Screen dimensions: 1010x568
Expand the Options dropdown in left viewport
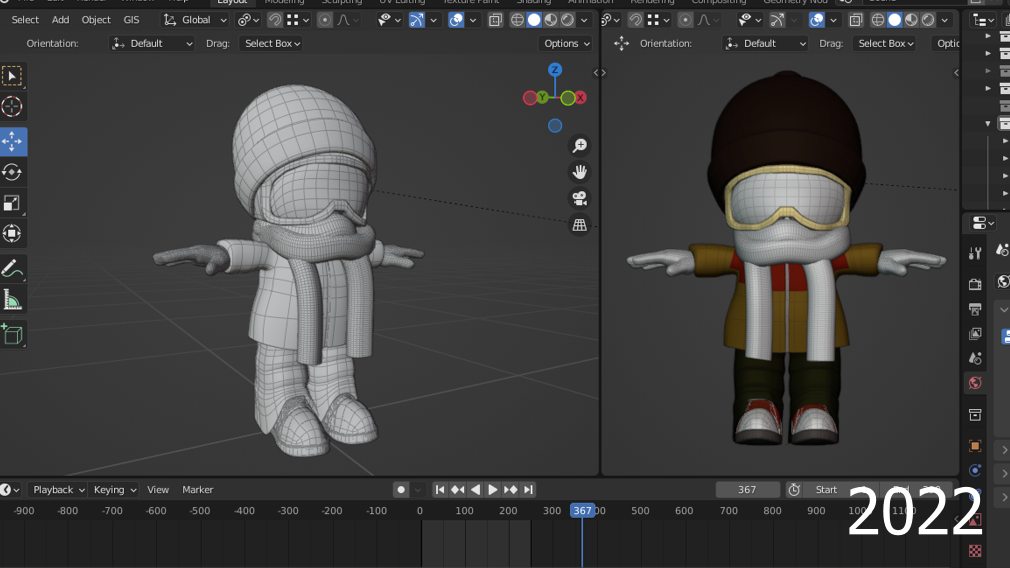566,43
